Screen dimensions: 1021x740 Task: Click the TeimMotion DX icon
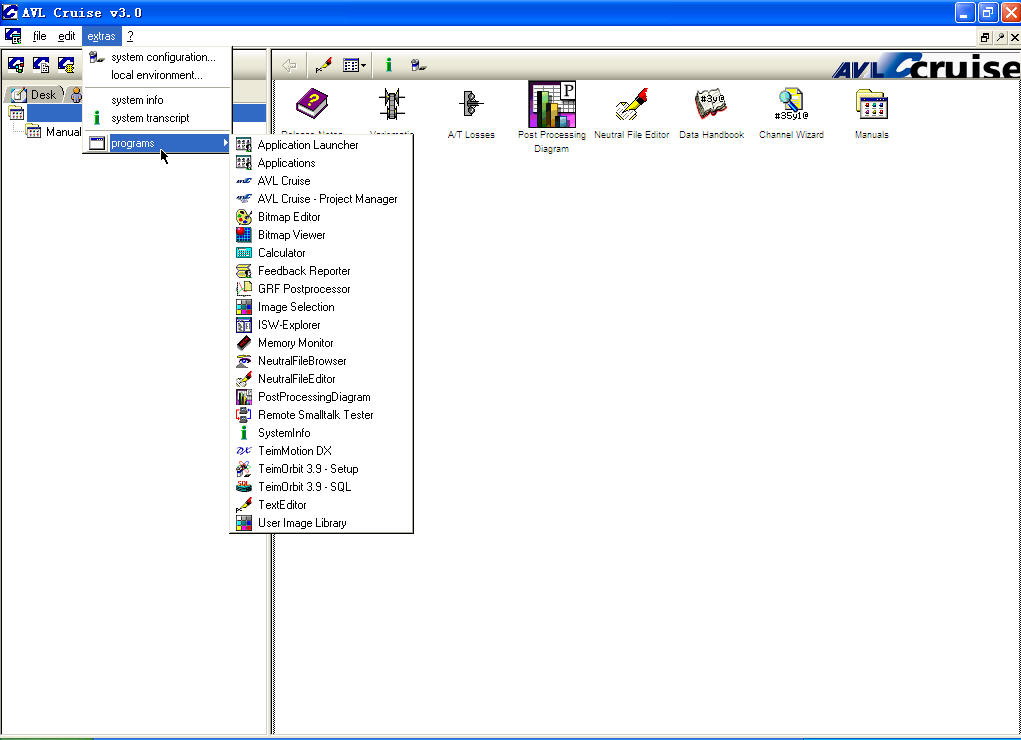pyautogui.click(x=244, y=451)
